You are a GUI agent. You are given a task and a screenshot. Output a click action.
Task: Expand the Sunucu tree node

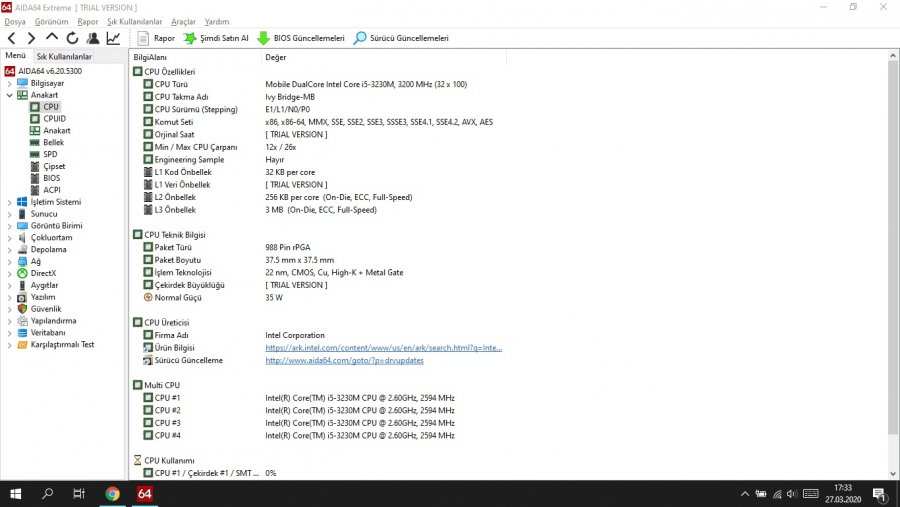(9, 214)
